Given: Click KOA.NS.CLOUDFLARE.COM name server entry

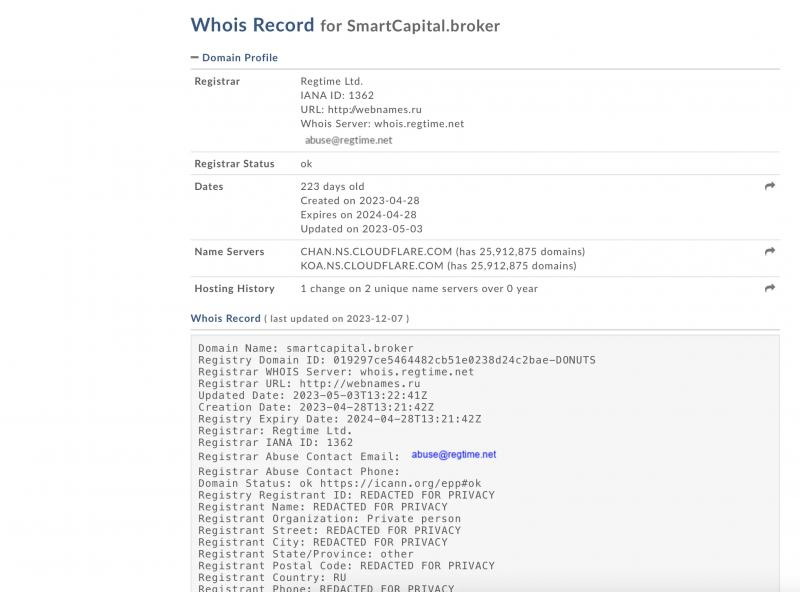Looking at the screenshot, I should (x=438, y=265).
